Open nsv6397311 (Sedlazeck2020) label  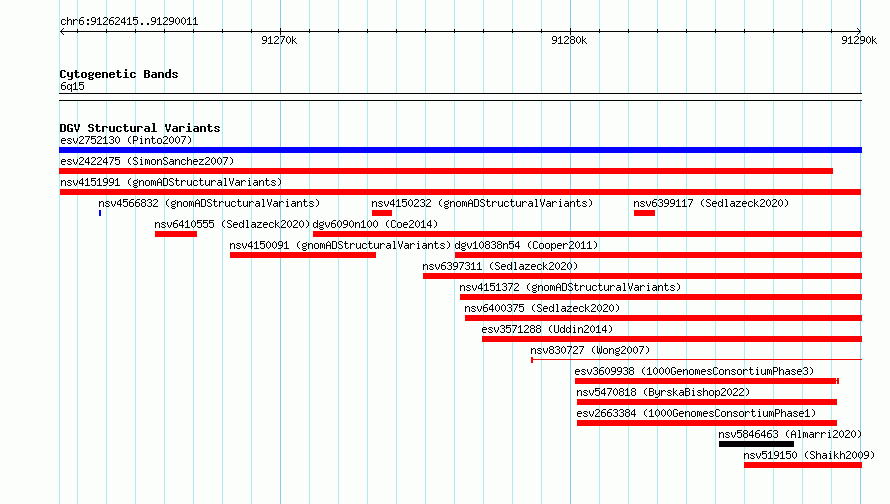(500, 266)
